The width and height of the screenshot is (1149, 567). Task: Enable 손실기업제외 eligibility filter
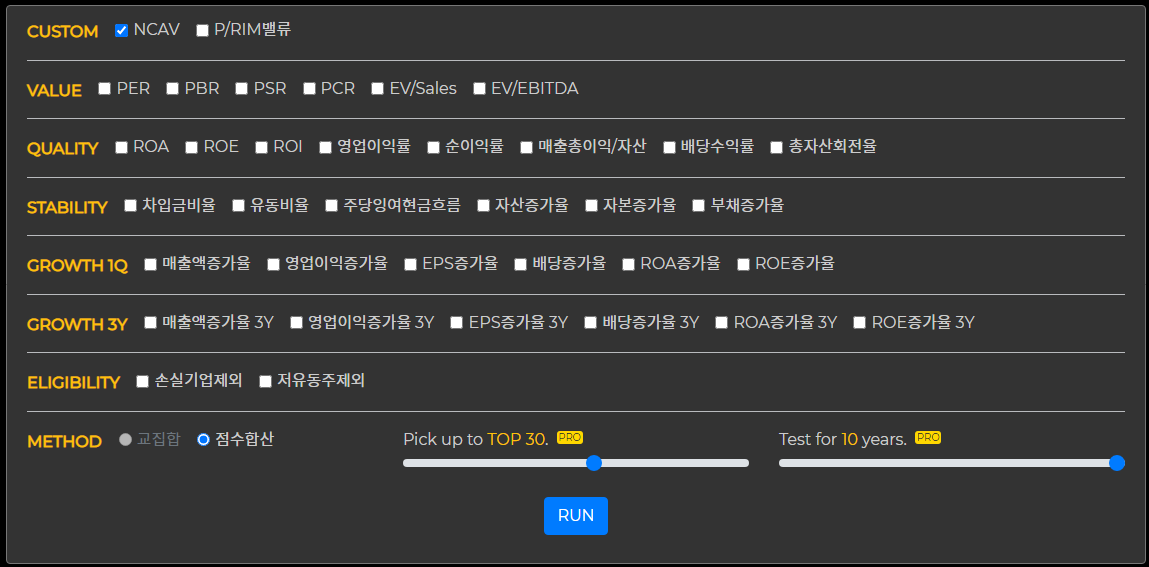click(x=142, y=381)
